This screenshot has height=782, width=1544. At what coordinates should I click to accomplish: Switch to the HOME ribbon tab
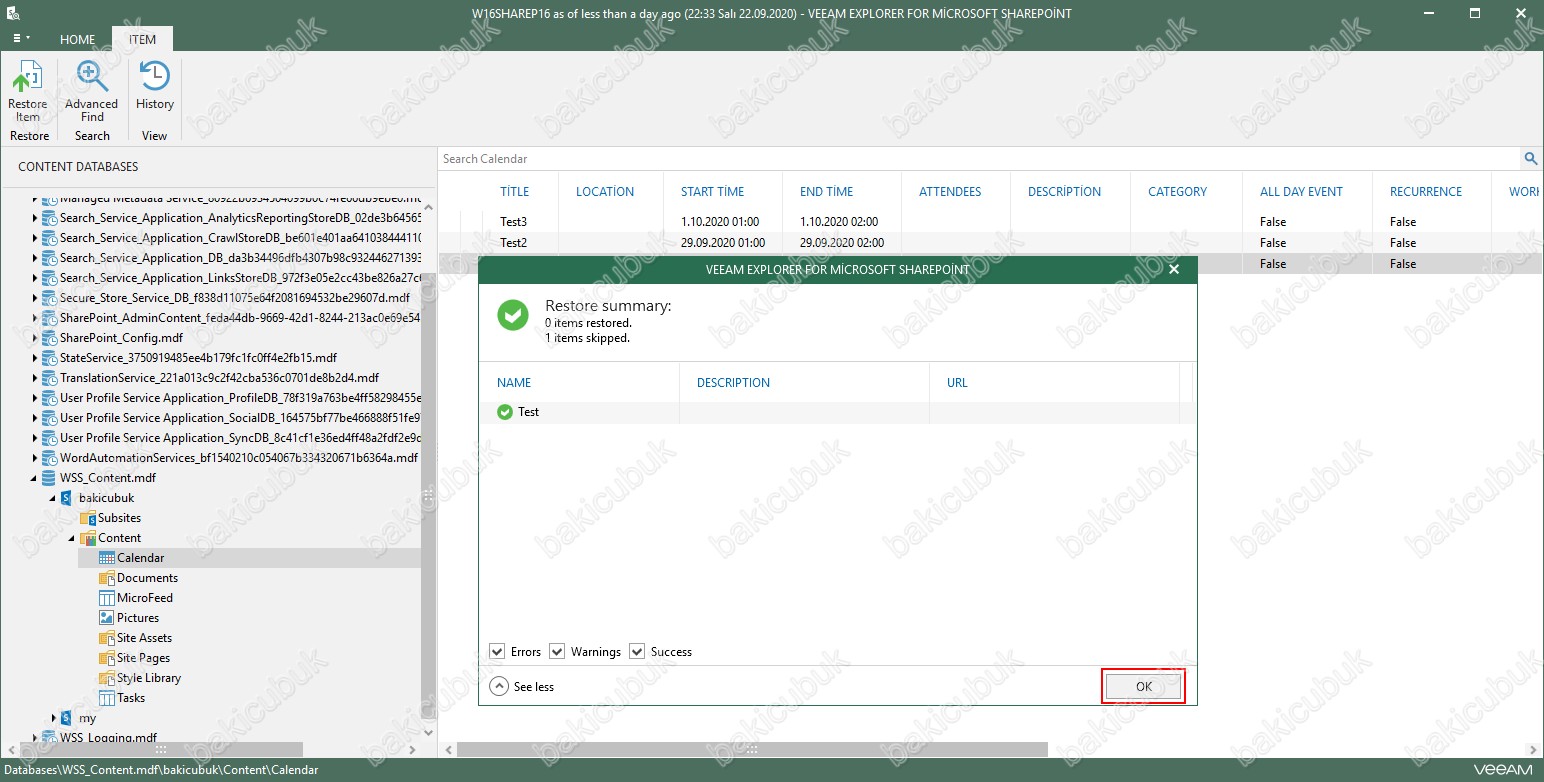click(x=77, y=40)
